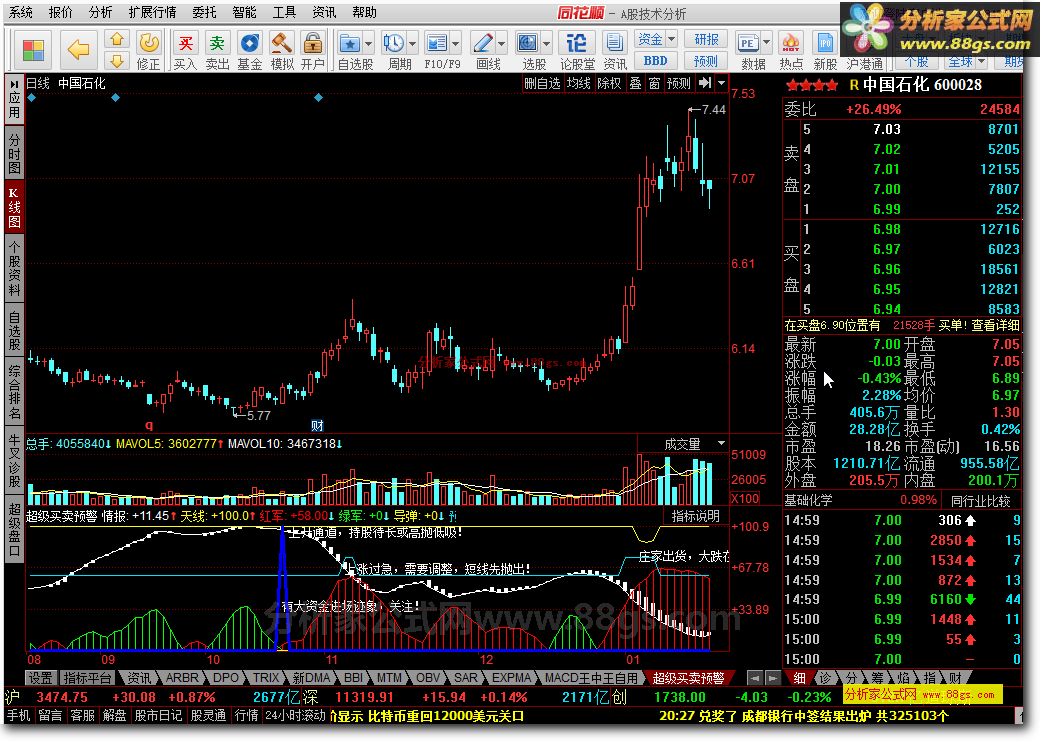1042x742 pixels.
Task: Click the jump-to-end arrow icon in chart header
Action: (x=704, y=83)
